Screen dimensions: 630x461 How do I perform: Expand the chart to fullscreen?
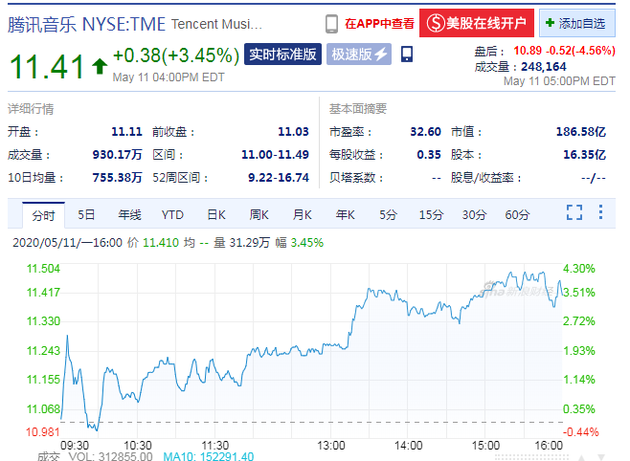[574, 212]
